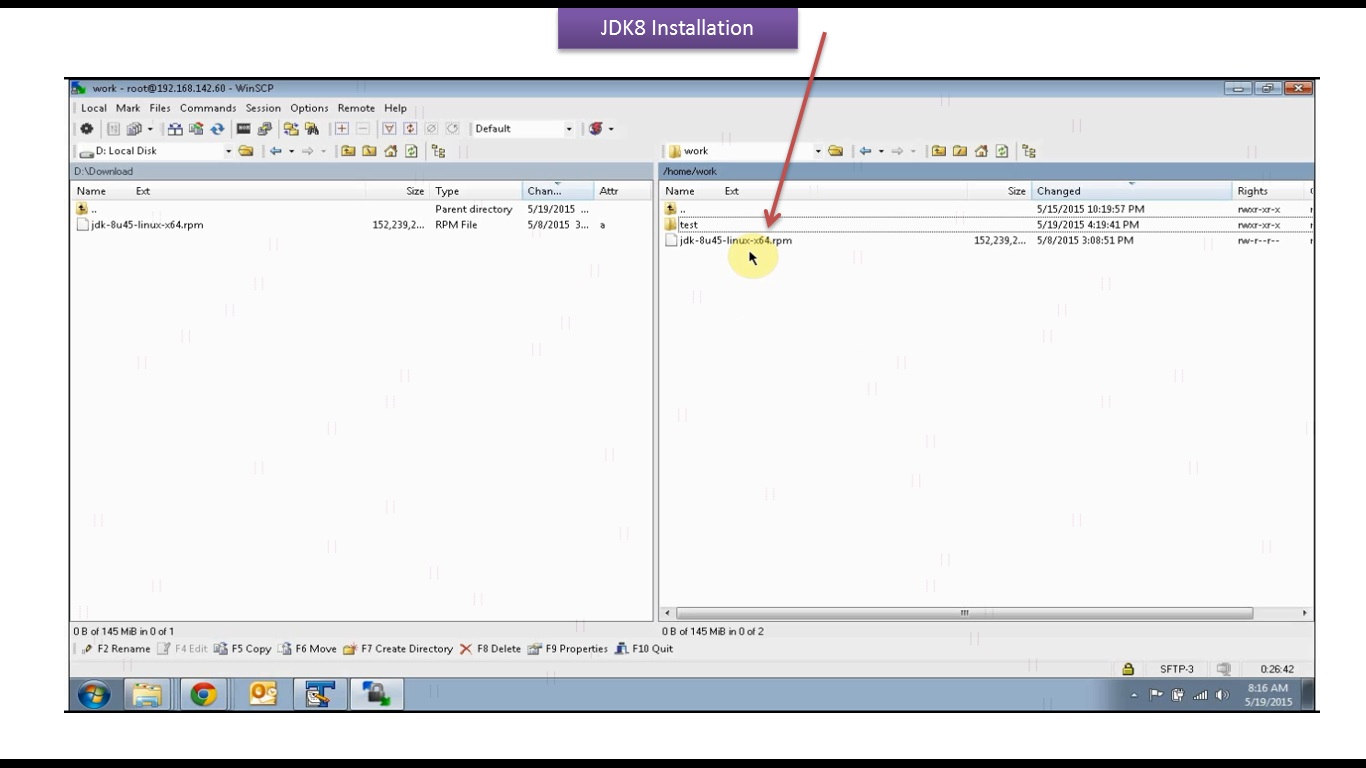
Task: Click the new session globe icon
Action: pyautogui.click(x=596, y=129)
